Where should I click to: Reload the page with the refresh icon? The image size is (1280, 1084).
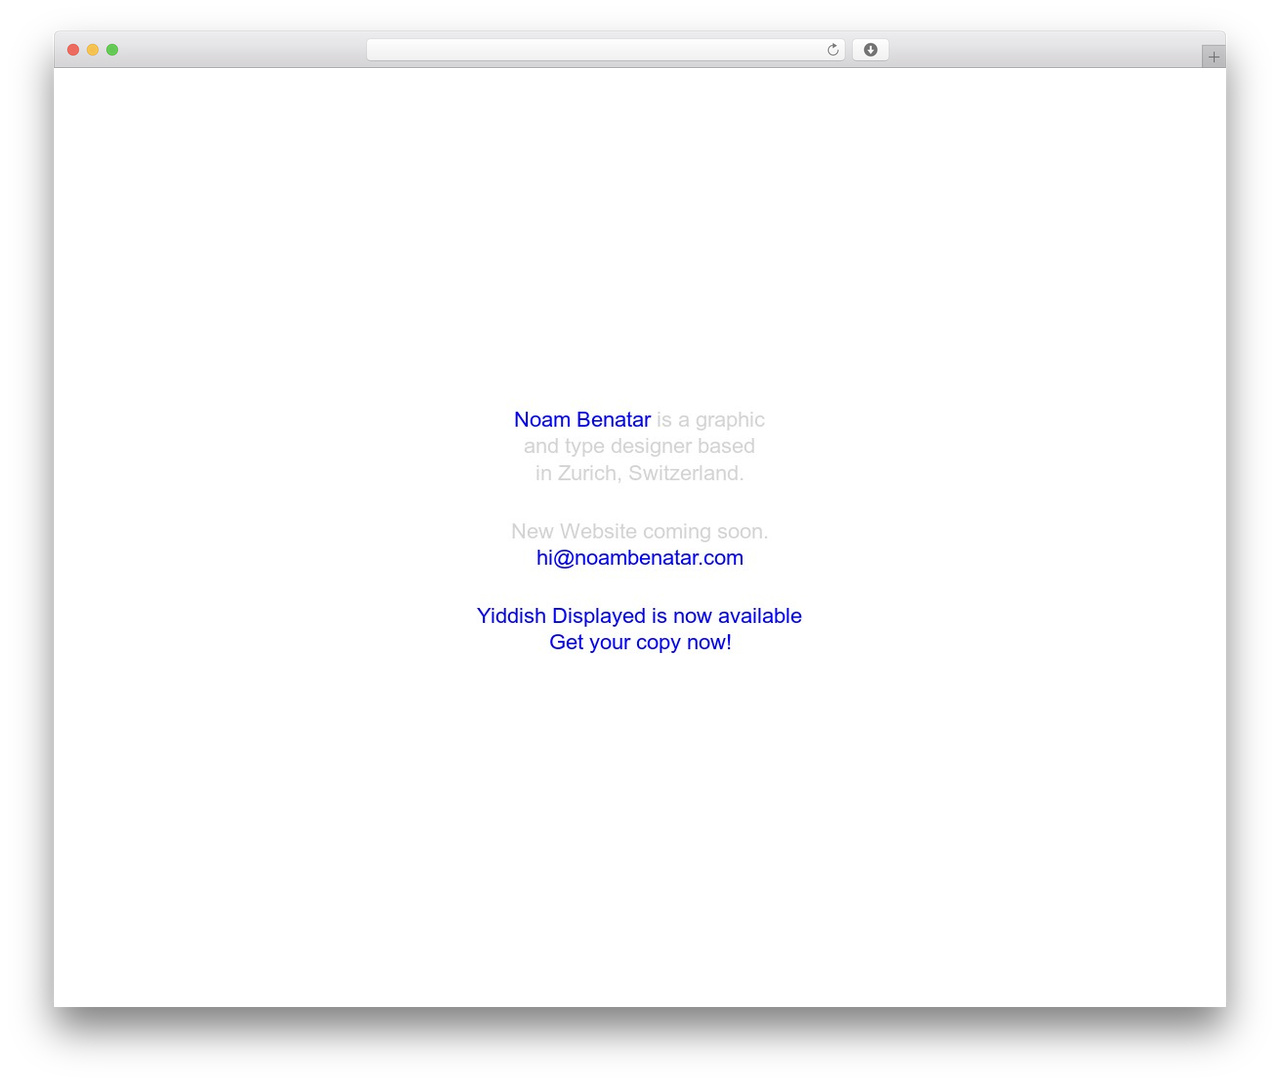[832, 50]
